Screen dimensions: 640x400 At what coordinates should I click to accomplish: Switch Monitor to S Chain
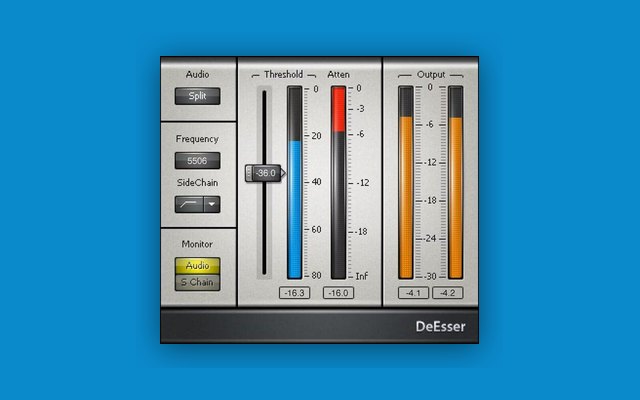pyautogui.click(x=198, y=282)
